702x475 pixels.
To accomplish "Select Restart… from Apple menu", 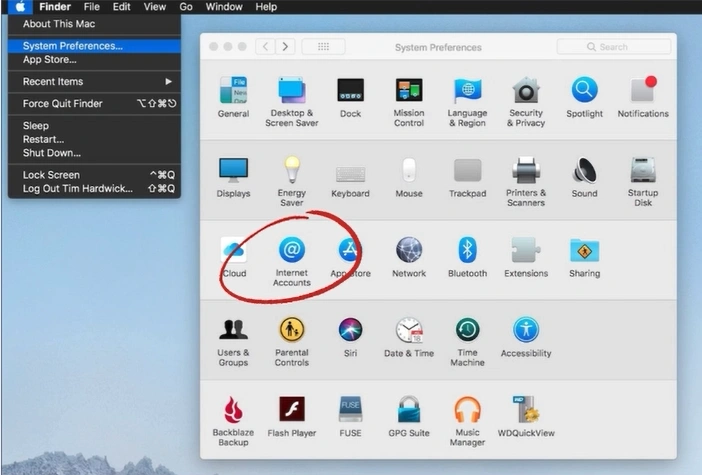I will point(94,139).
